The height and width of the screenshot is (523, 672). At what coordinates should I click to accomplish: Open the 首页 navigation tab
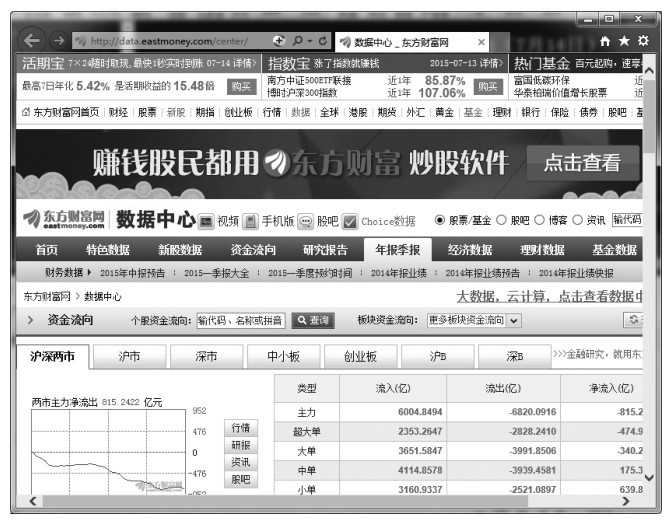point(46,249)
